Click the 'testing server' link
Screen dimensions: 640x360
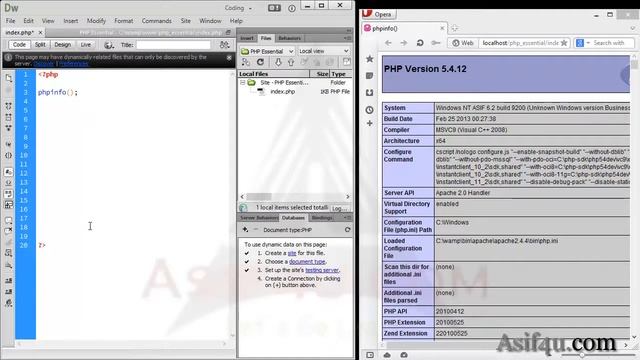pyautogui.click(x=322, y=270)
